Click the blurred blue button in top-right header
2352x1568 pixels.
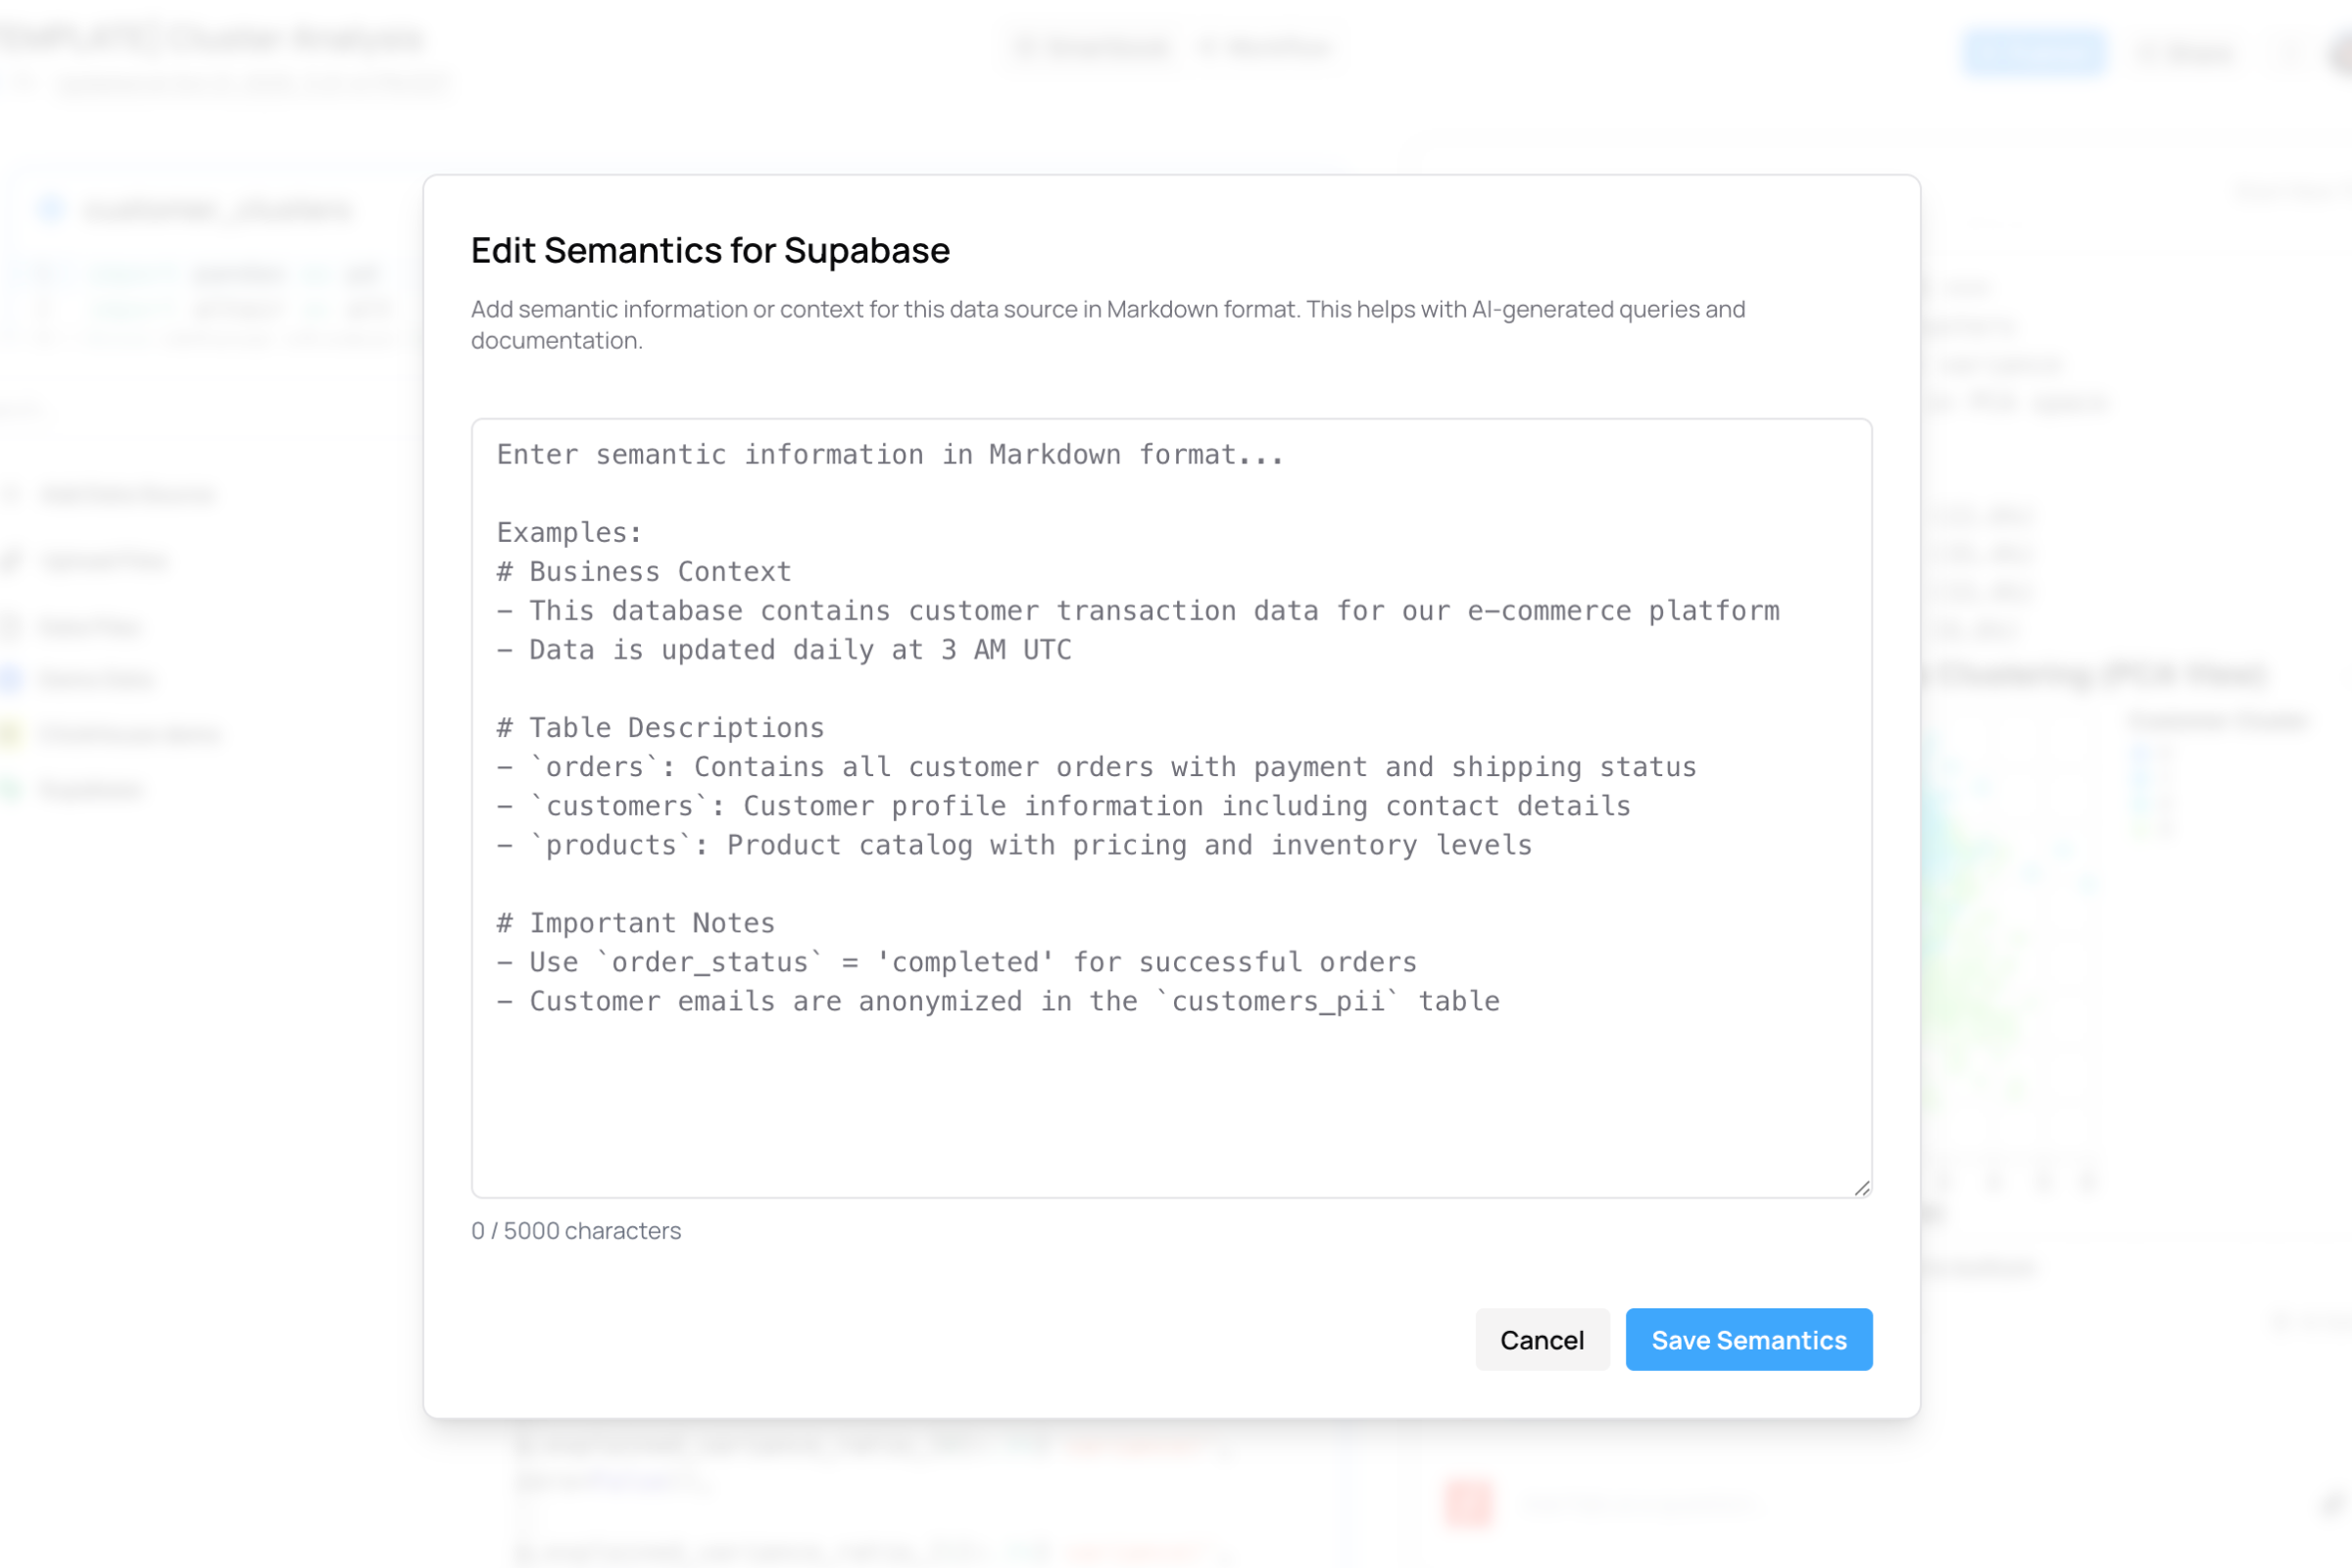tap(2034, 51)
